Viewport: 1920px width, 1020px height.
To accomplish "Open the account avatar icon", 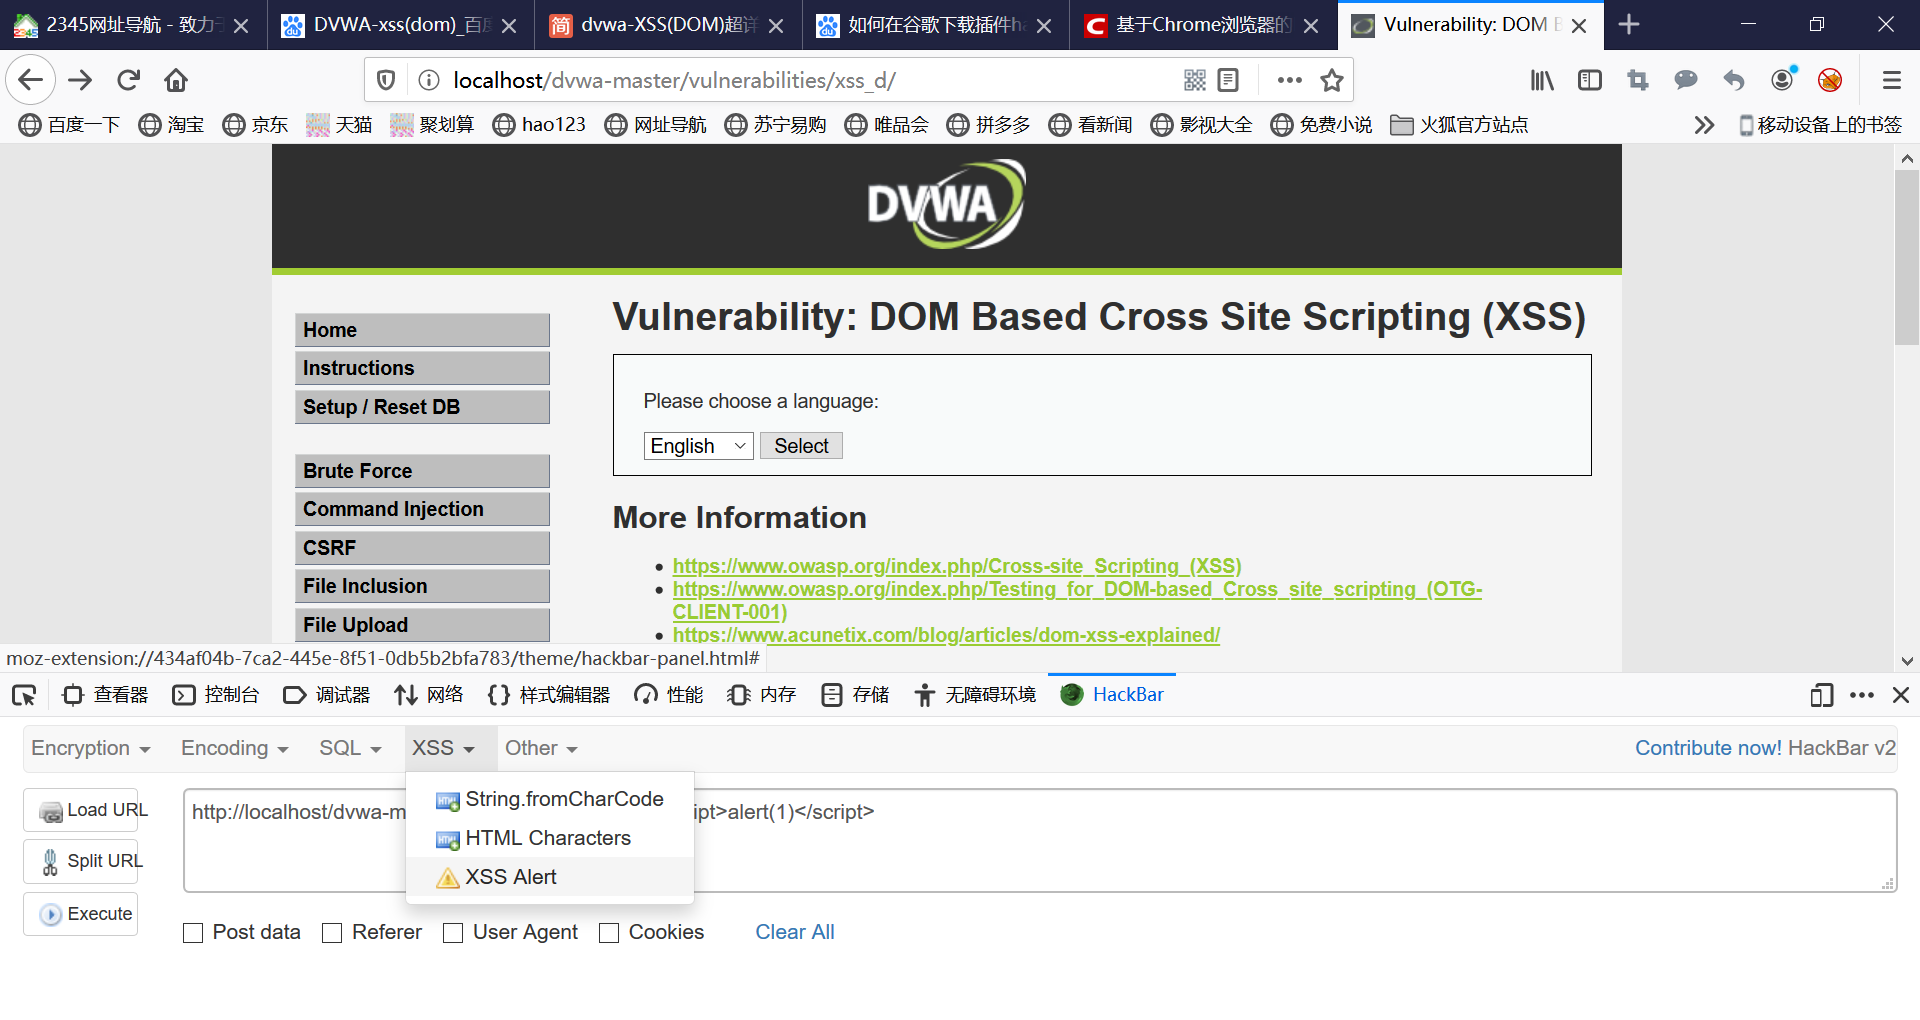I will [x=1783, y=79].
